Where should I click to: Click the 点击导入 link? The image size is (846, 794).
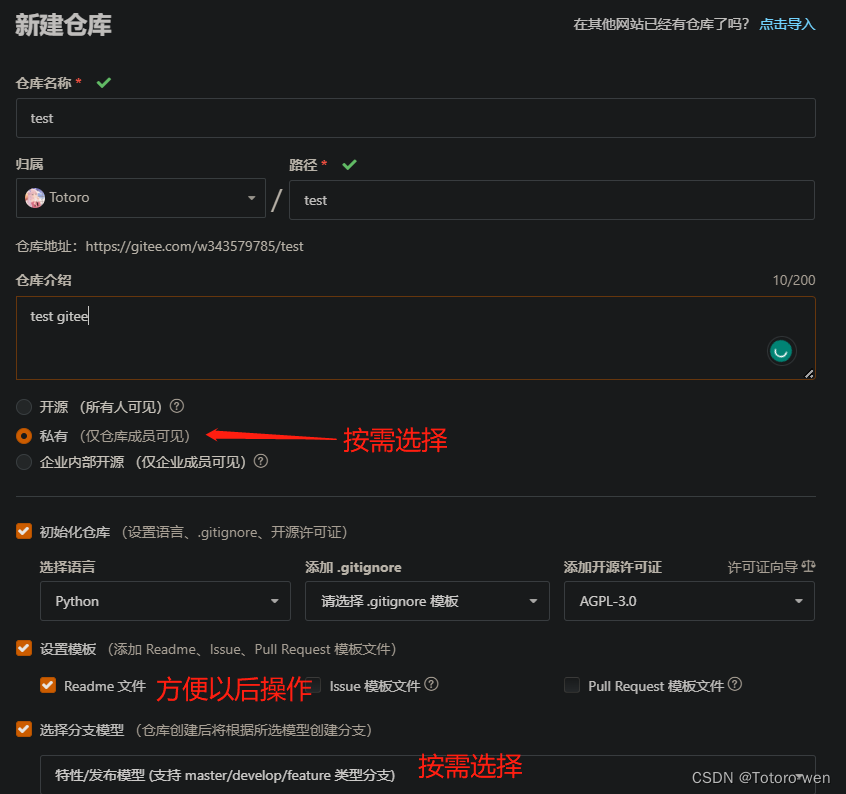(x=787, y=23)
